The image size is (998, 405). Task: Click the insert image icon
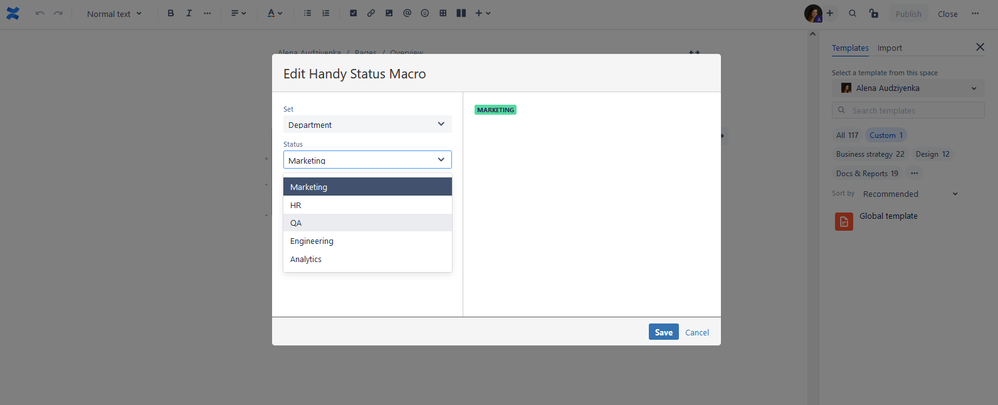(x=389, y=13)
